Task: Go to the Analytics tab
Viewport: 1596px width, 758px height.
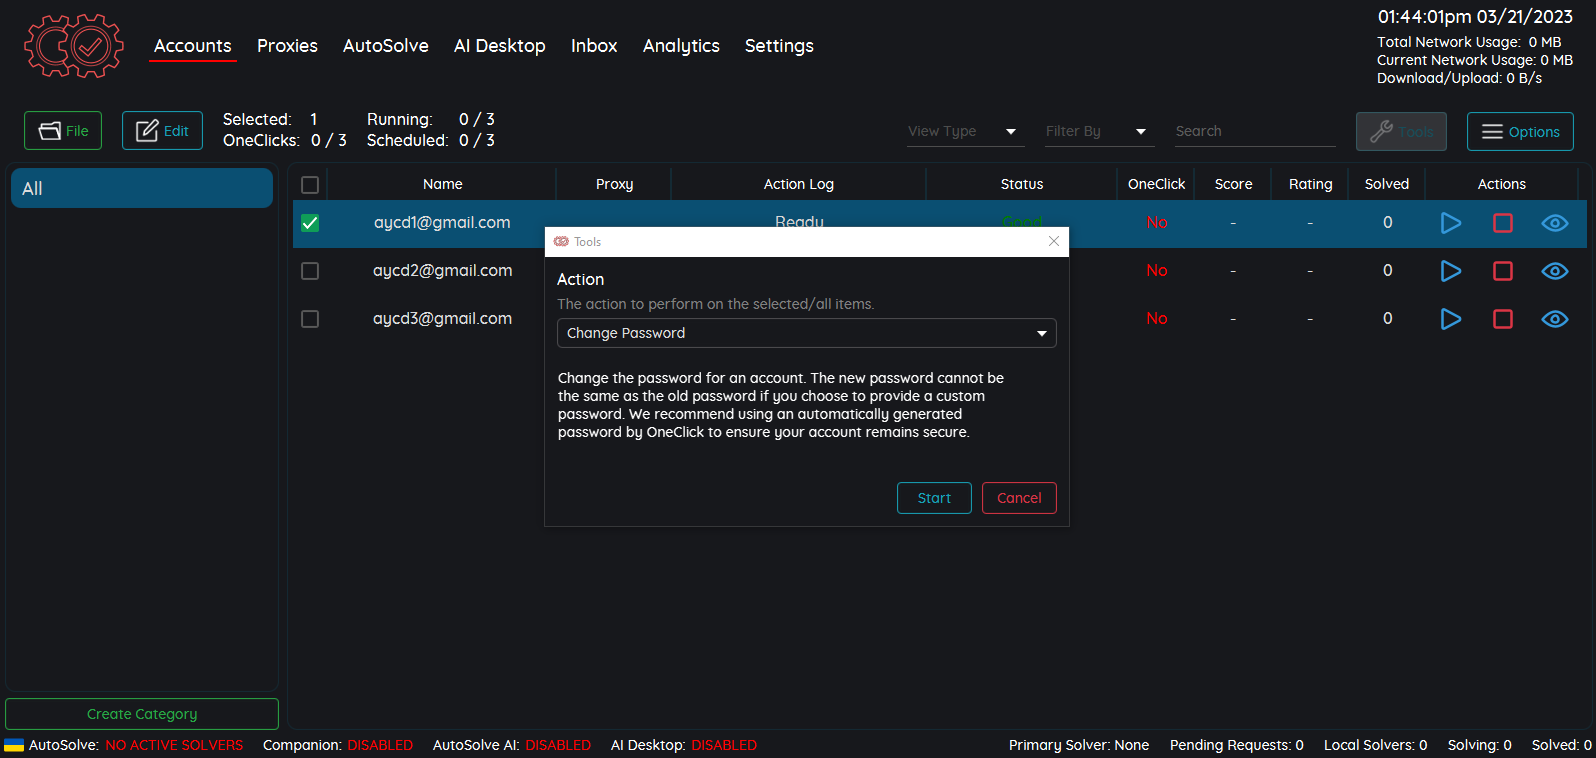Action: (x=681, y=46)
